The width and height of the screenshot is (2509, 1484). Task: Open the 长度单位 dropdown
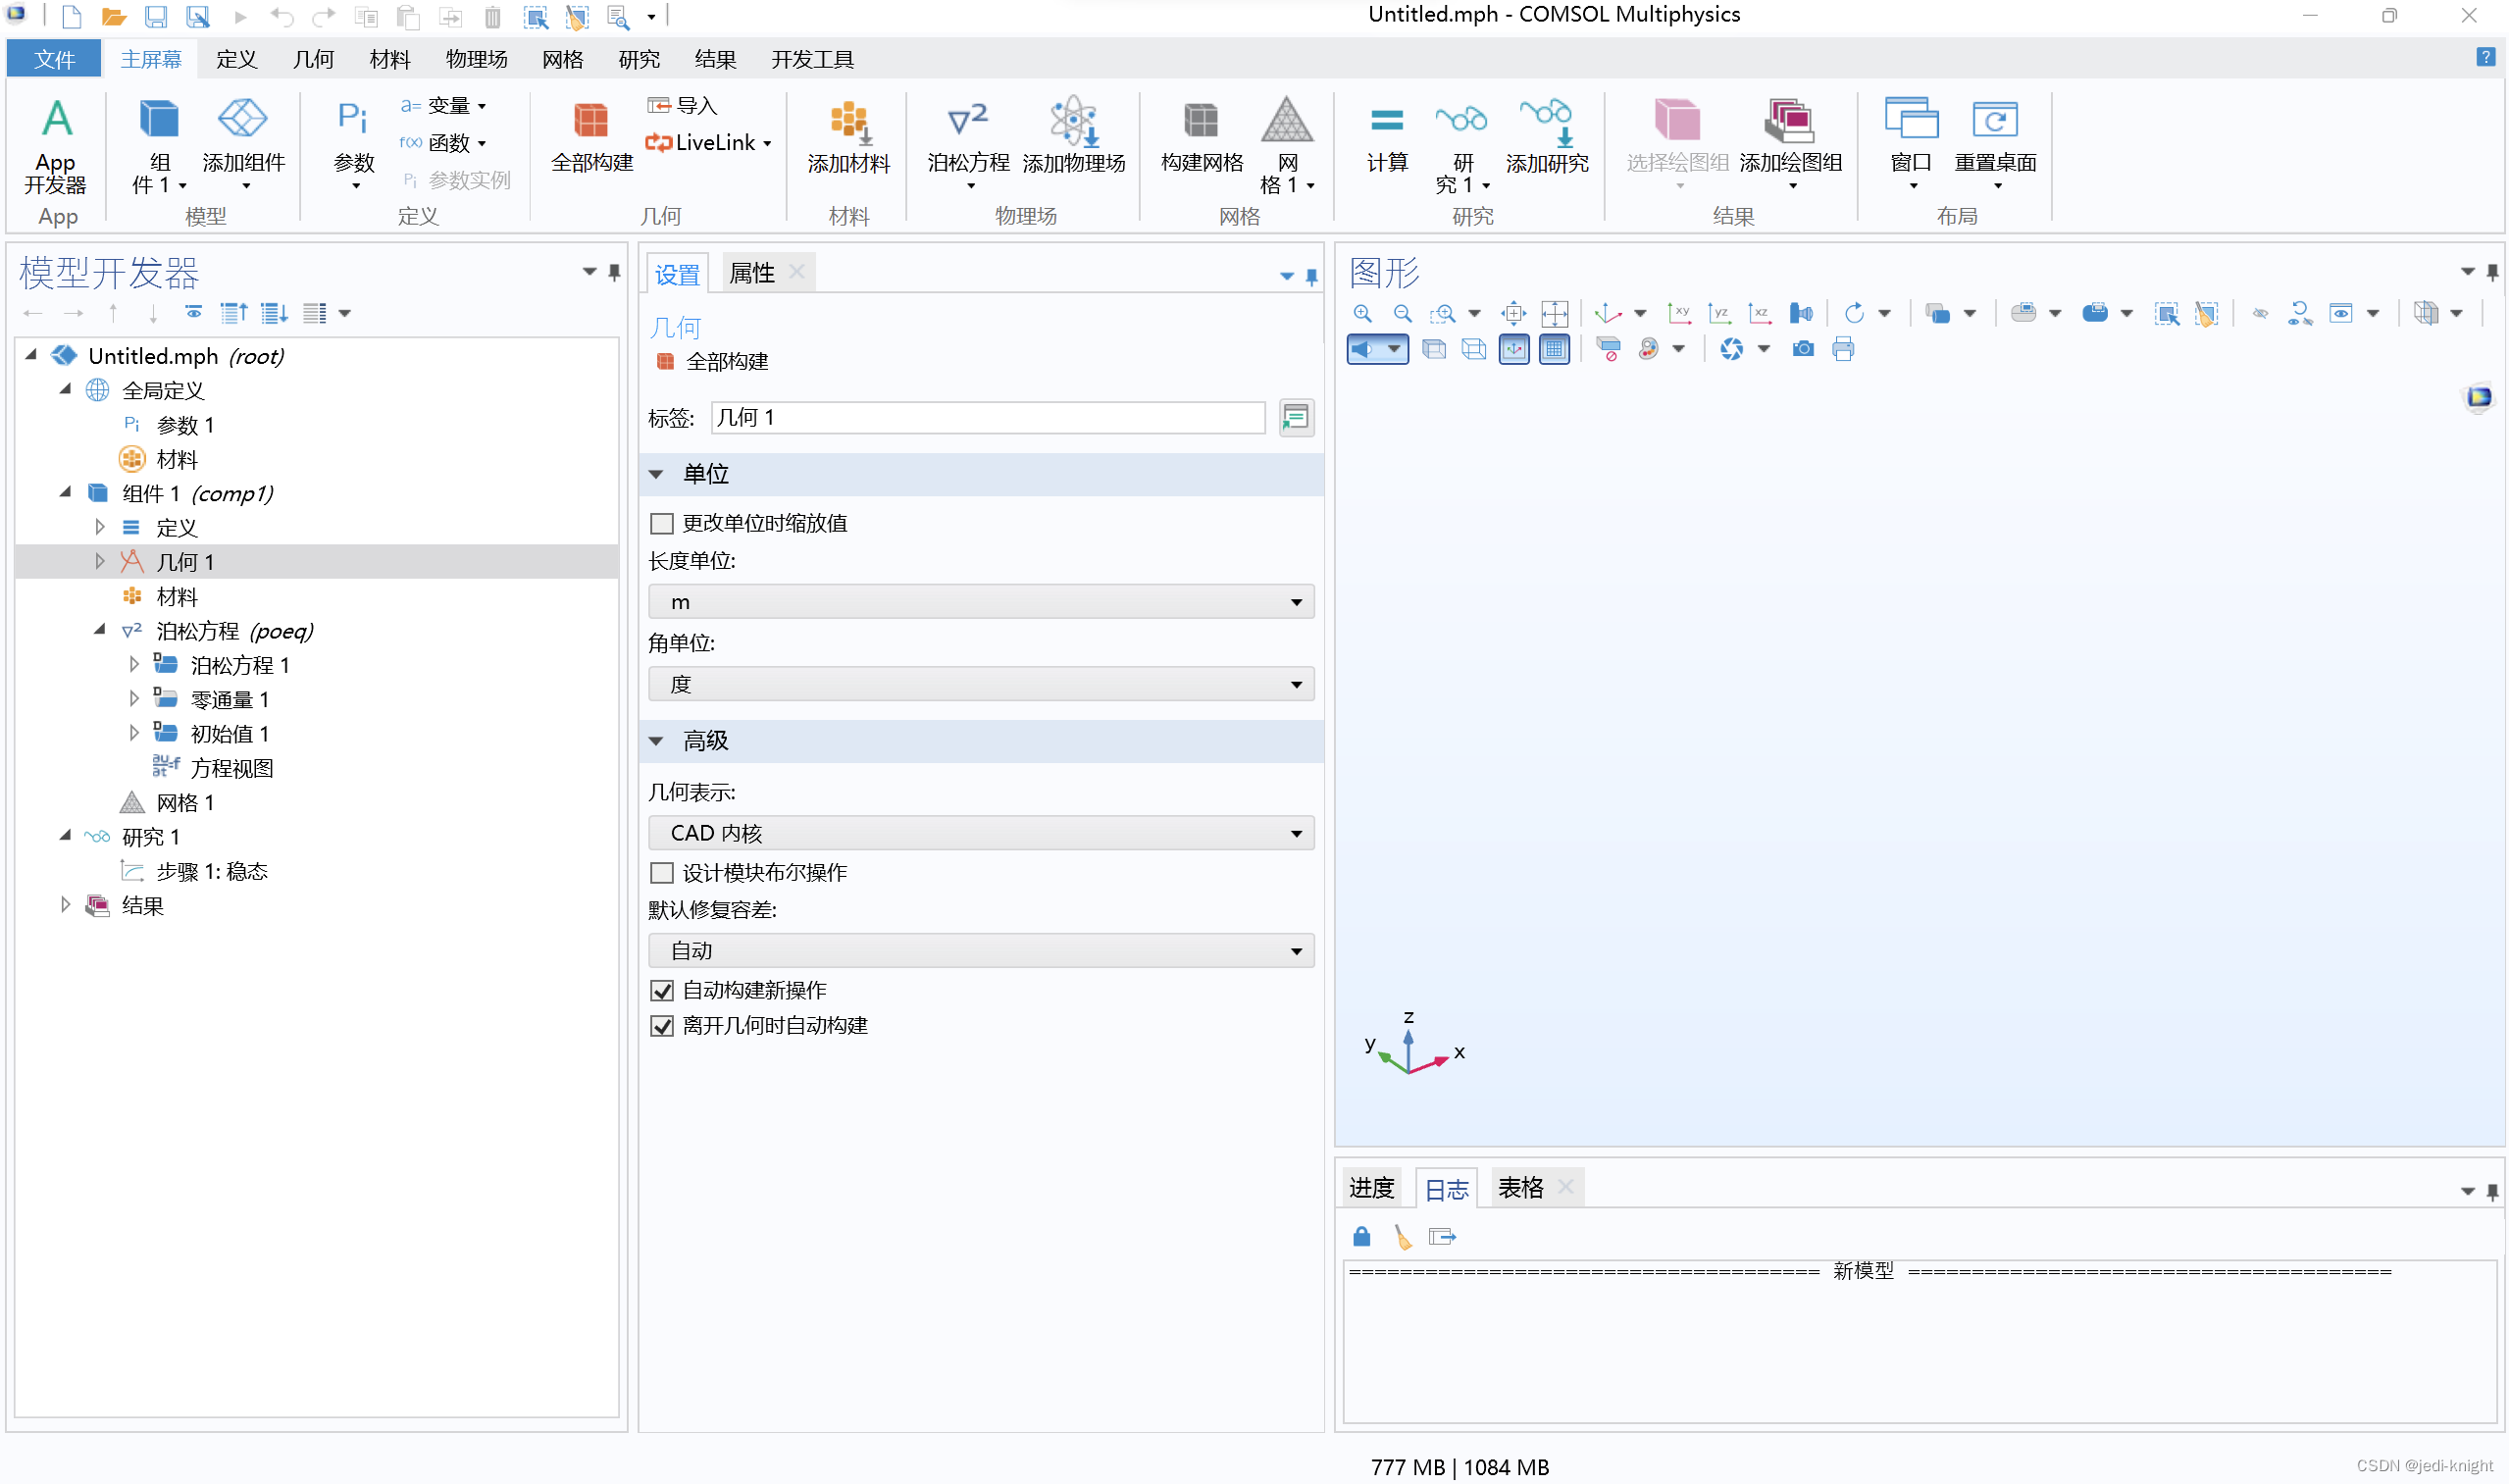coord(981,602)
